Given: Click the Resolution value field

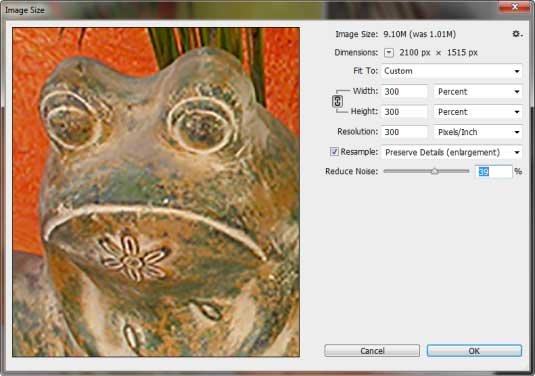Looking at the screenshot, I should coord(404,132).
